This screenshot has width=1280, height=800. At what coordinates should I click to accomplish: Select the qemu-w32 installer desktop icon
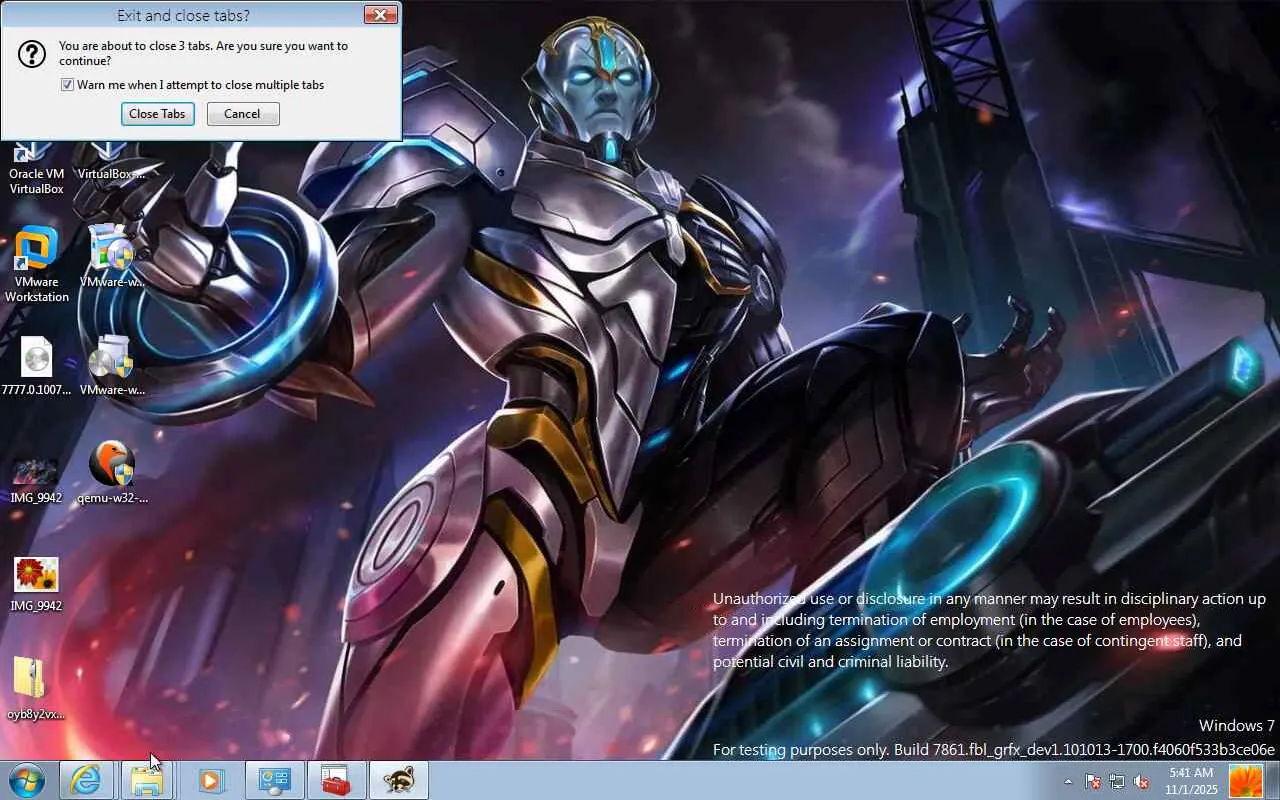pyautogui.click(x=111, y=473)
